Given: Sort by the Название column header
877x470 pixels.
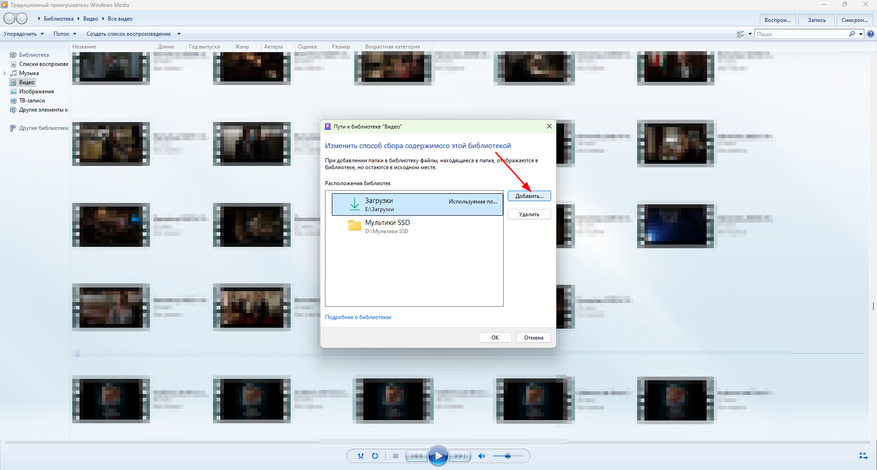Looking at the screenshot, I should [84, 47].
